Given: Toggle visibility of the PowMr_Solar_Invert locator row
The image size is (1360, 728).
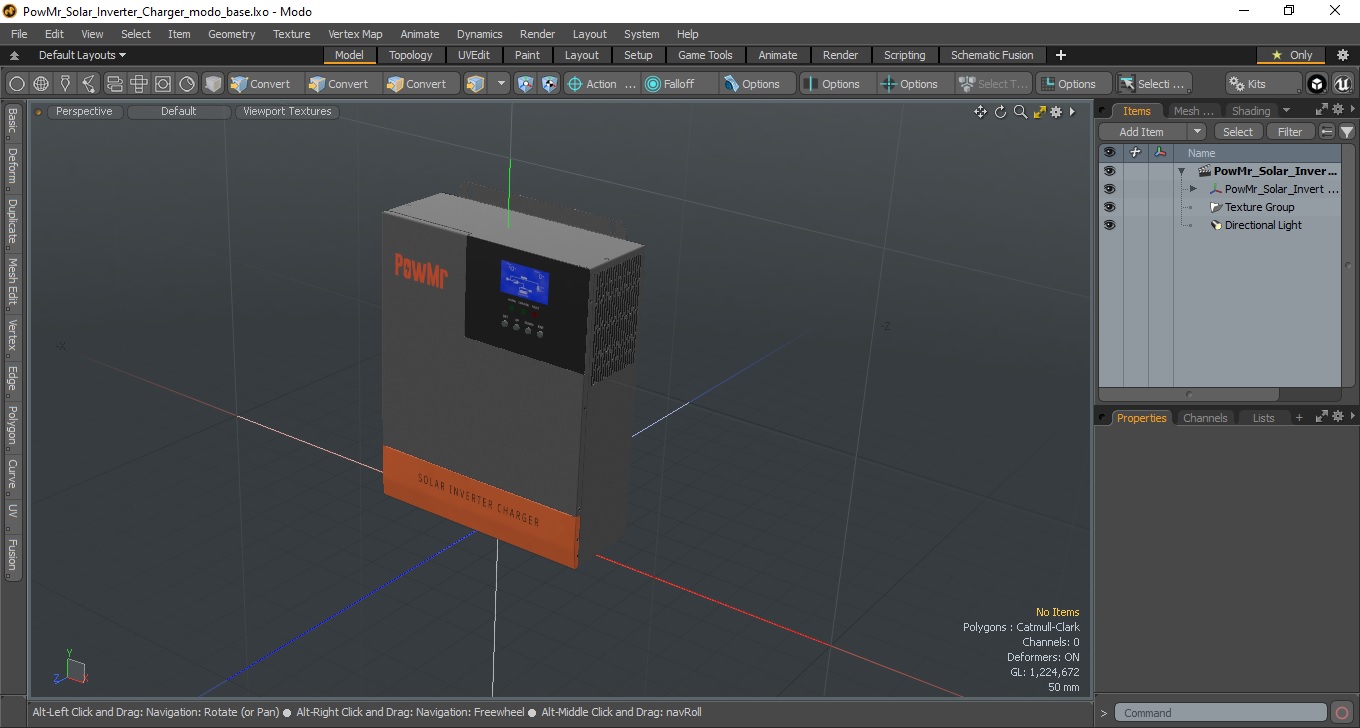Looking at the screenshot, I should (x=1109, y=189).
